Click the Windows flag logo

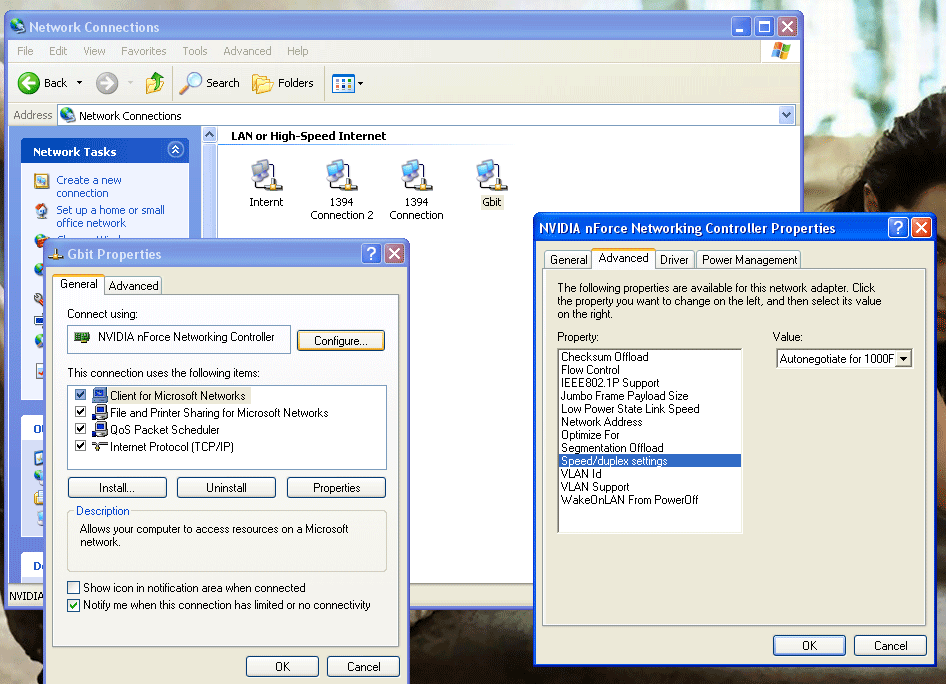pos(780,51)
